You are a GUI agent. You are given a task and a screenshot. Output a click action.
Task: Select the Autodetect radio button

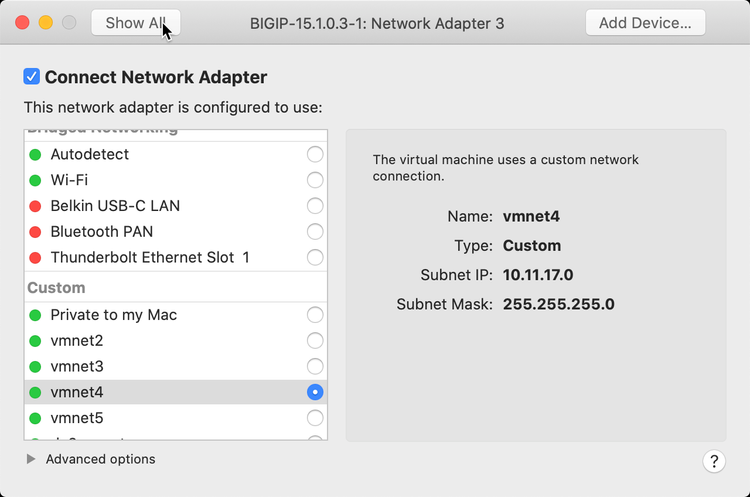[315, 155]
